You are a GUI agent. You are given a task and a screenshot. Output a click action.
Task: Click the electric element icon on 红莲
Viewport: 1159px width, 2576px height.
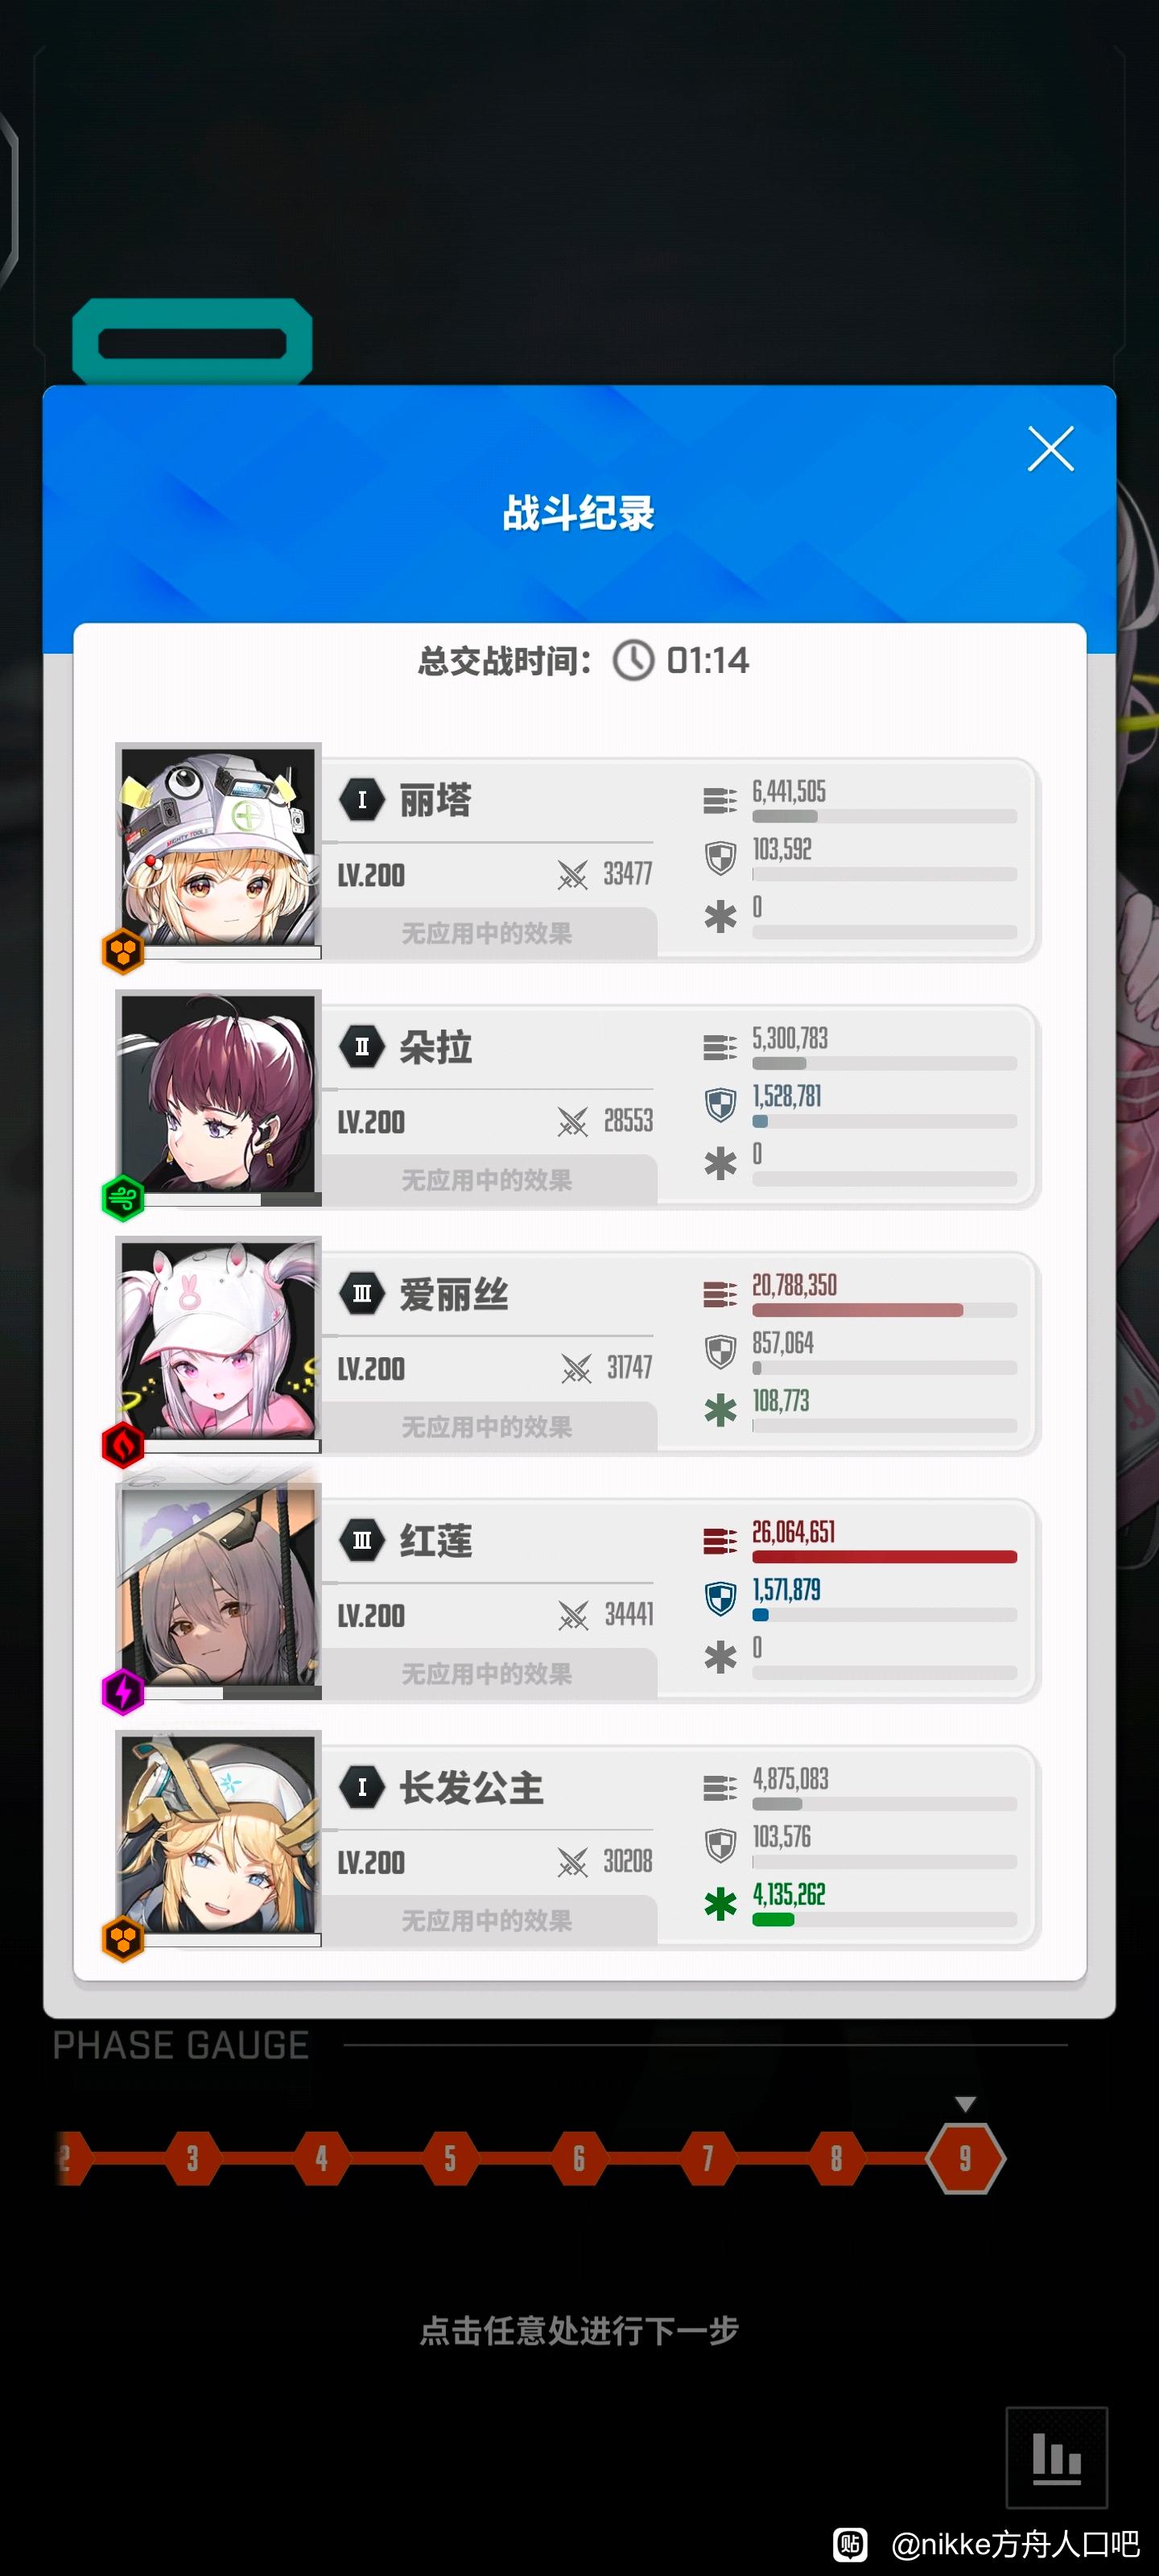[x=123, y=1692]
